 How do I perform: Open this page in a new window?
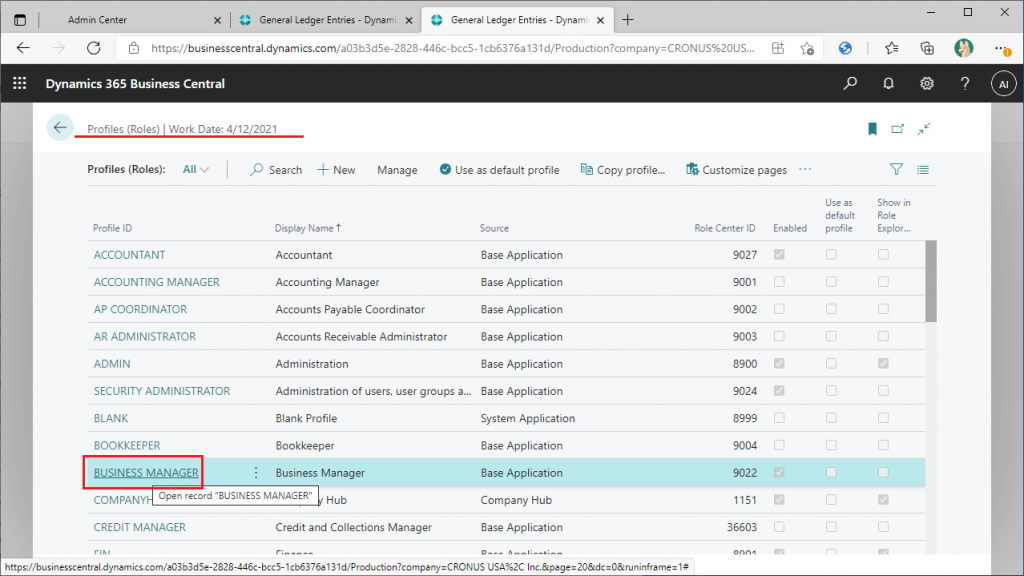pyautogui.click(x=897, y=129)
